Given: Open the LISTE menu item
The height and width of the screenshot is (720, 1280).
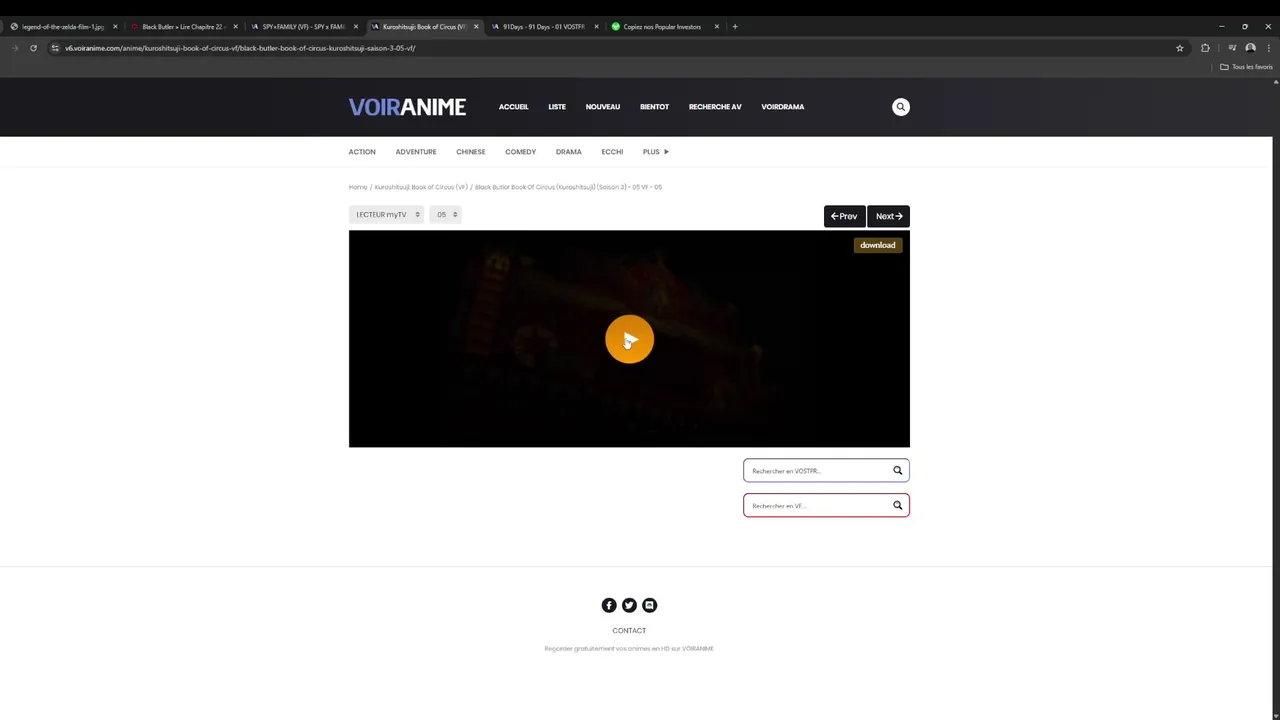Looking at the screenshot, I should coord(557,107).
